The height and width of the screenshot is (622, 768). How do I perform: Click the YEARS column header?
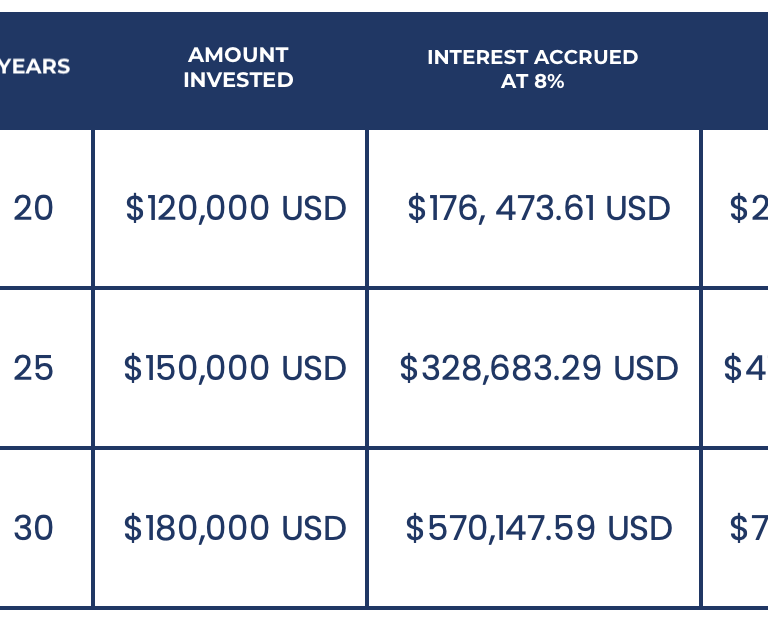pyautogui.click(x=35, y=67)
